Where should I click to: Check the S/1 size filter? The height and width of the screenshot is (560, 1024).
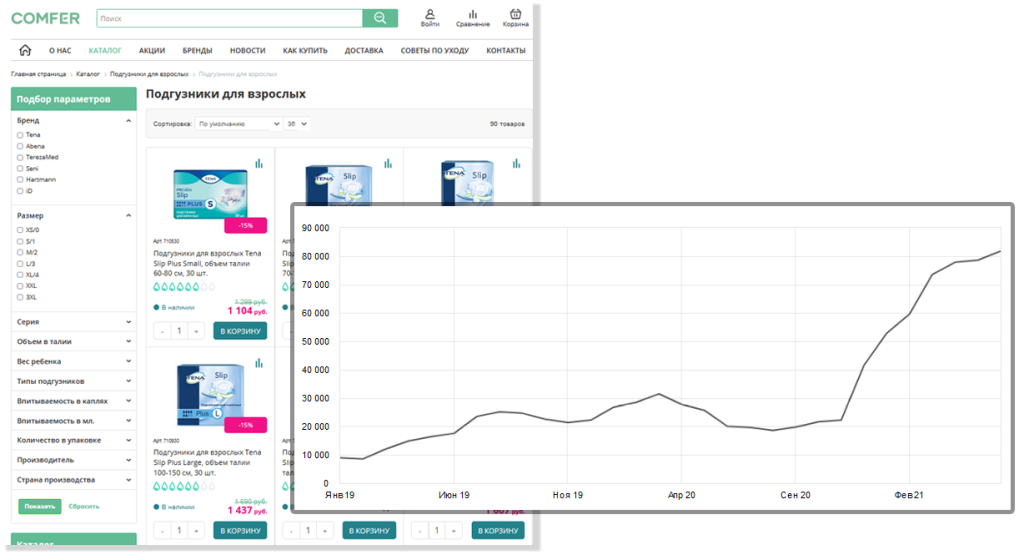(20, 241)
